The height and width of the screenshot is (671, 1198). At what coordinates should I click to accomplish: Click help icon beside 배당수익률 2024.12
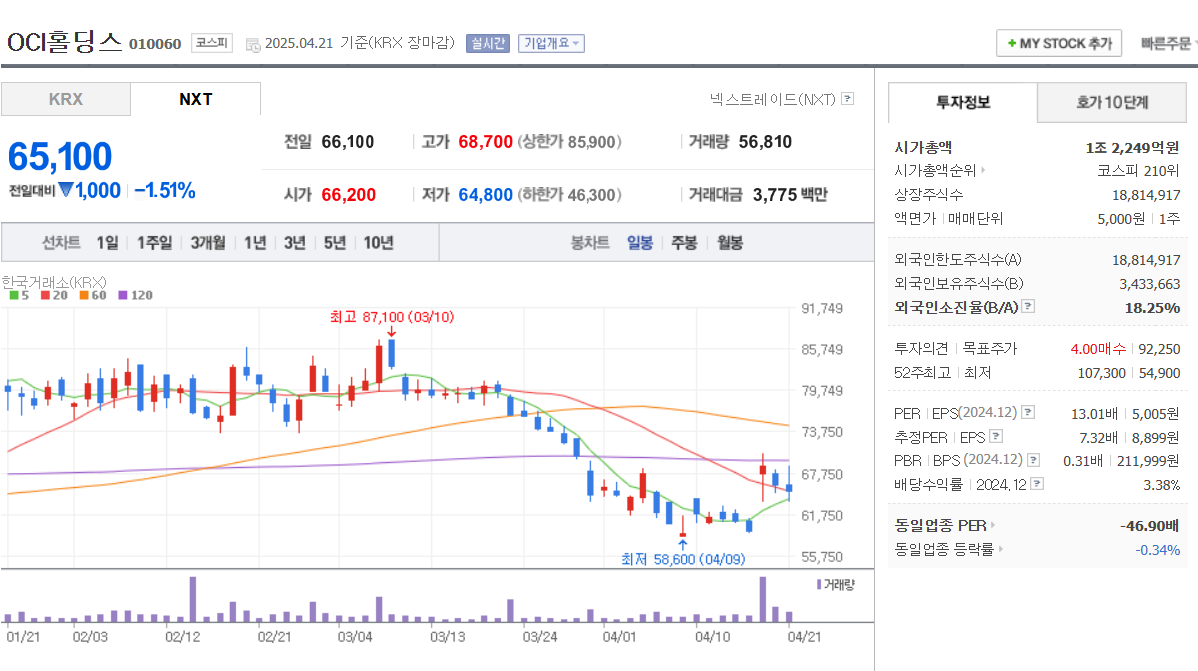tap(1036, 482)
